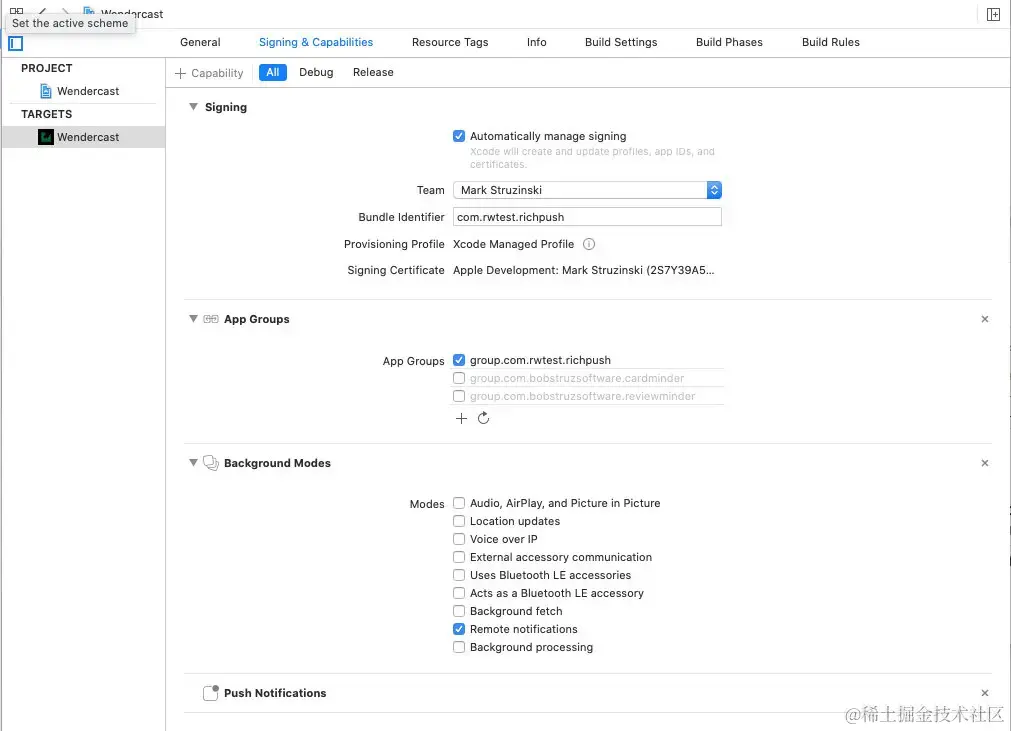
Task: Select Wendercast under PROJECT
Action: point(83,91)
